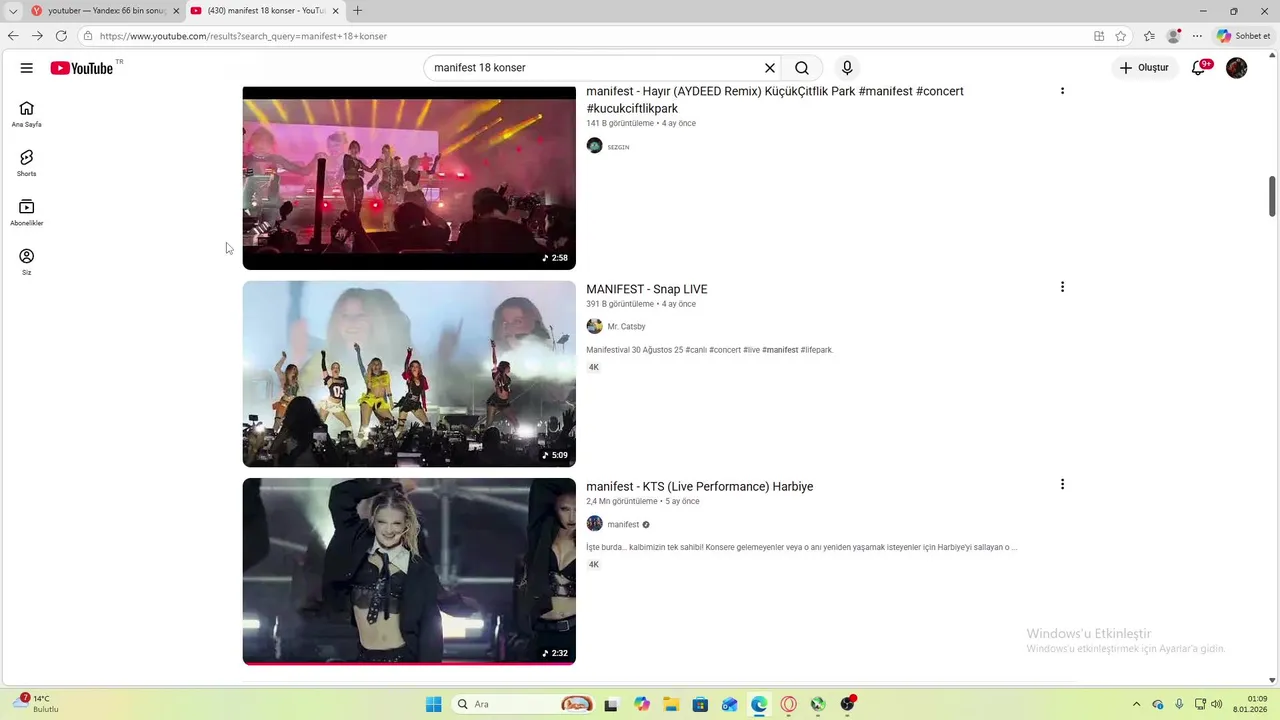Image resolution: width=1280 pixels, height=720 pixels.
Task: Go back in browser history
Action: pyautogui.click(x=13, y=36)
